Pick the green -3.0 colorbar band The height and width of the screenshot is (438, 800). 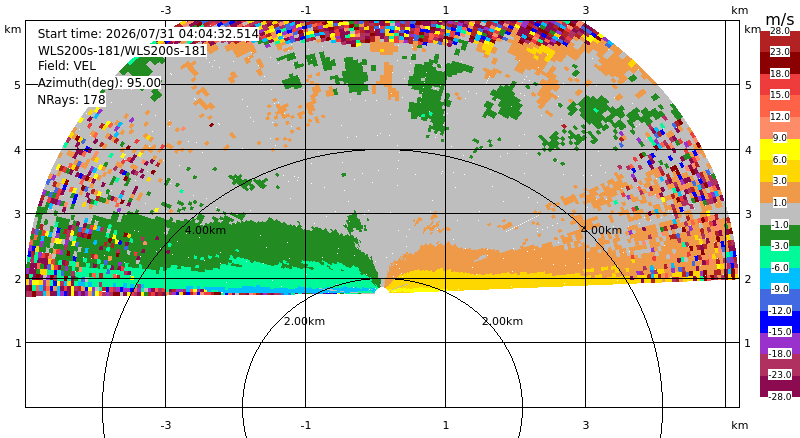click(x=780, y=235)
